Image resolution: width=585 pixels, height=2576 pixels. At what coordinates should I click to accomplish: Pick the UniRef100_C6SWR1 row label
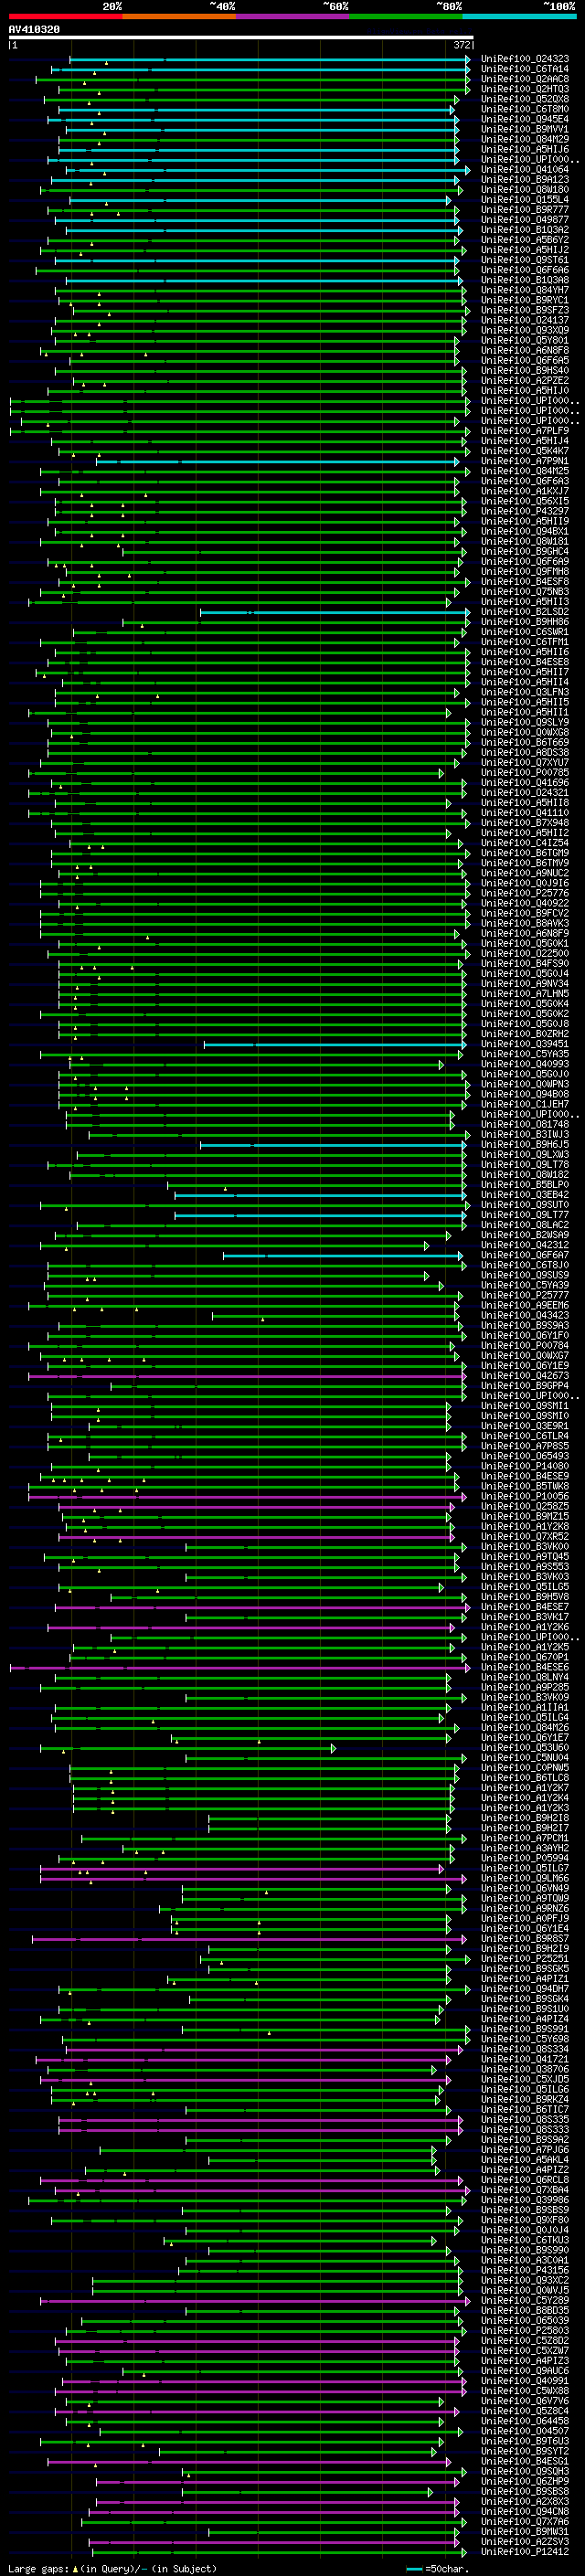click(525, 632)
